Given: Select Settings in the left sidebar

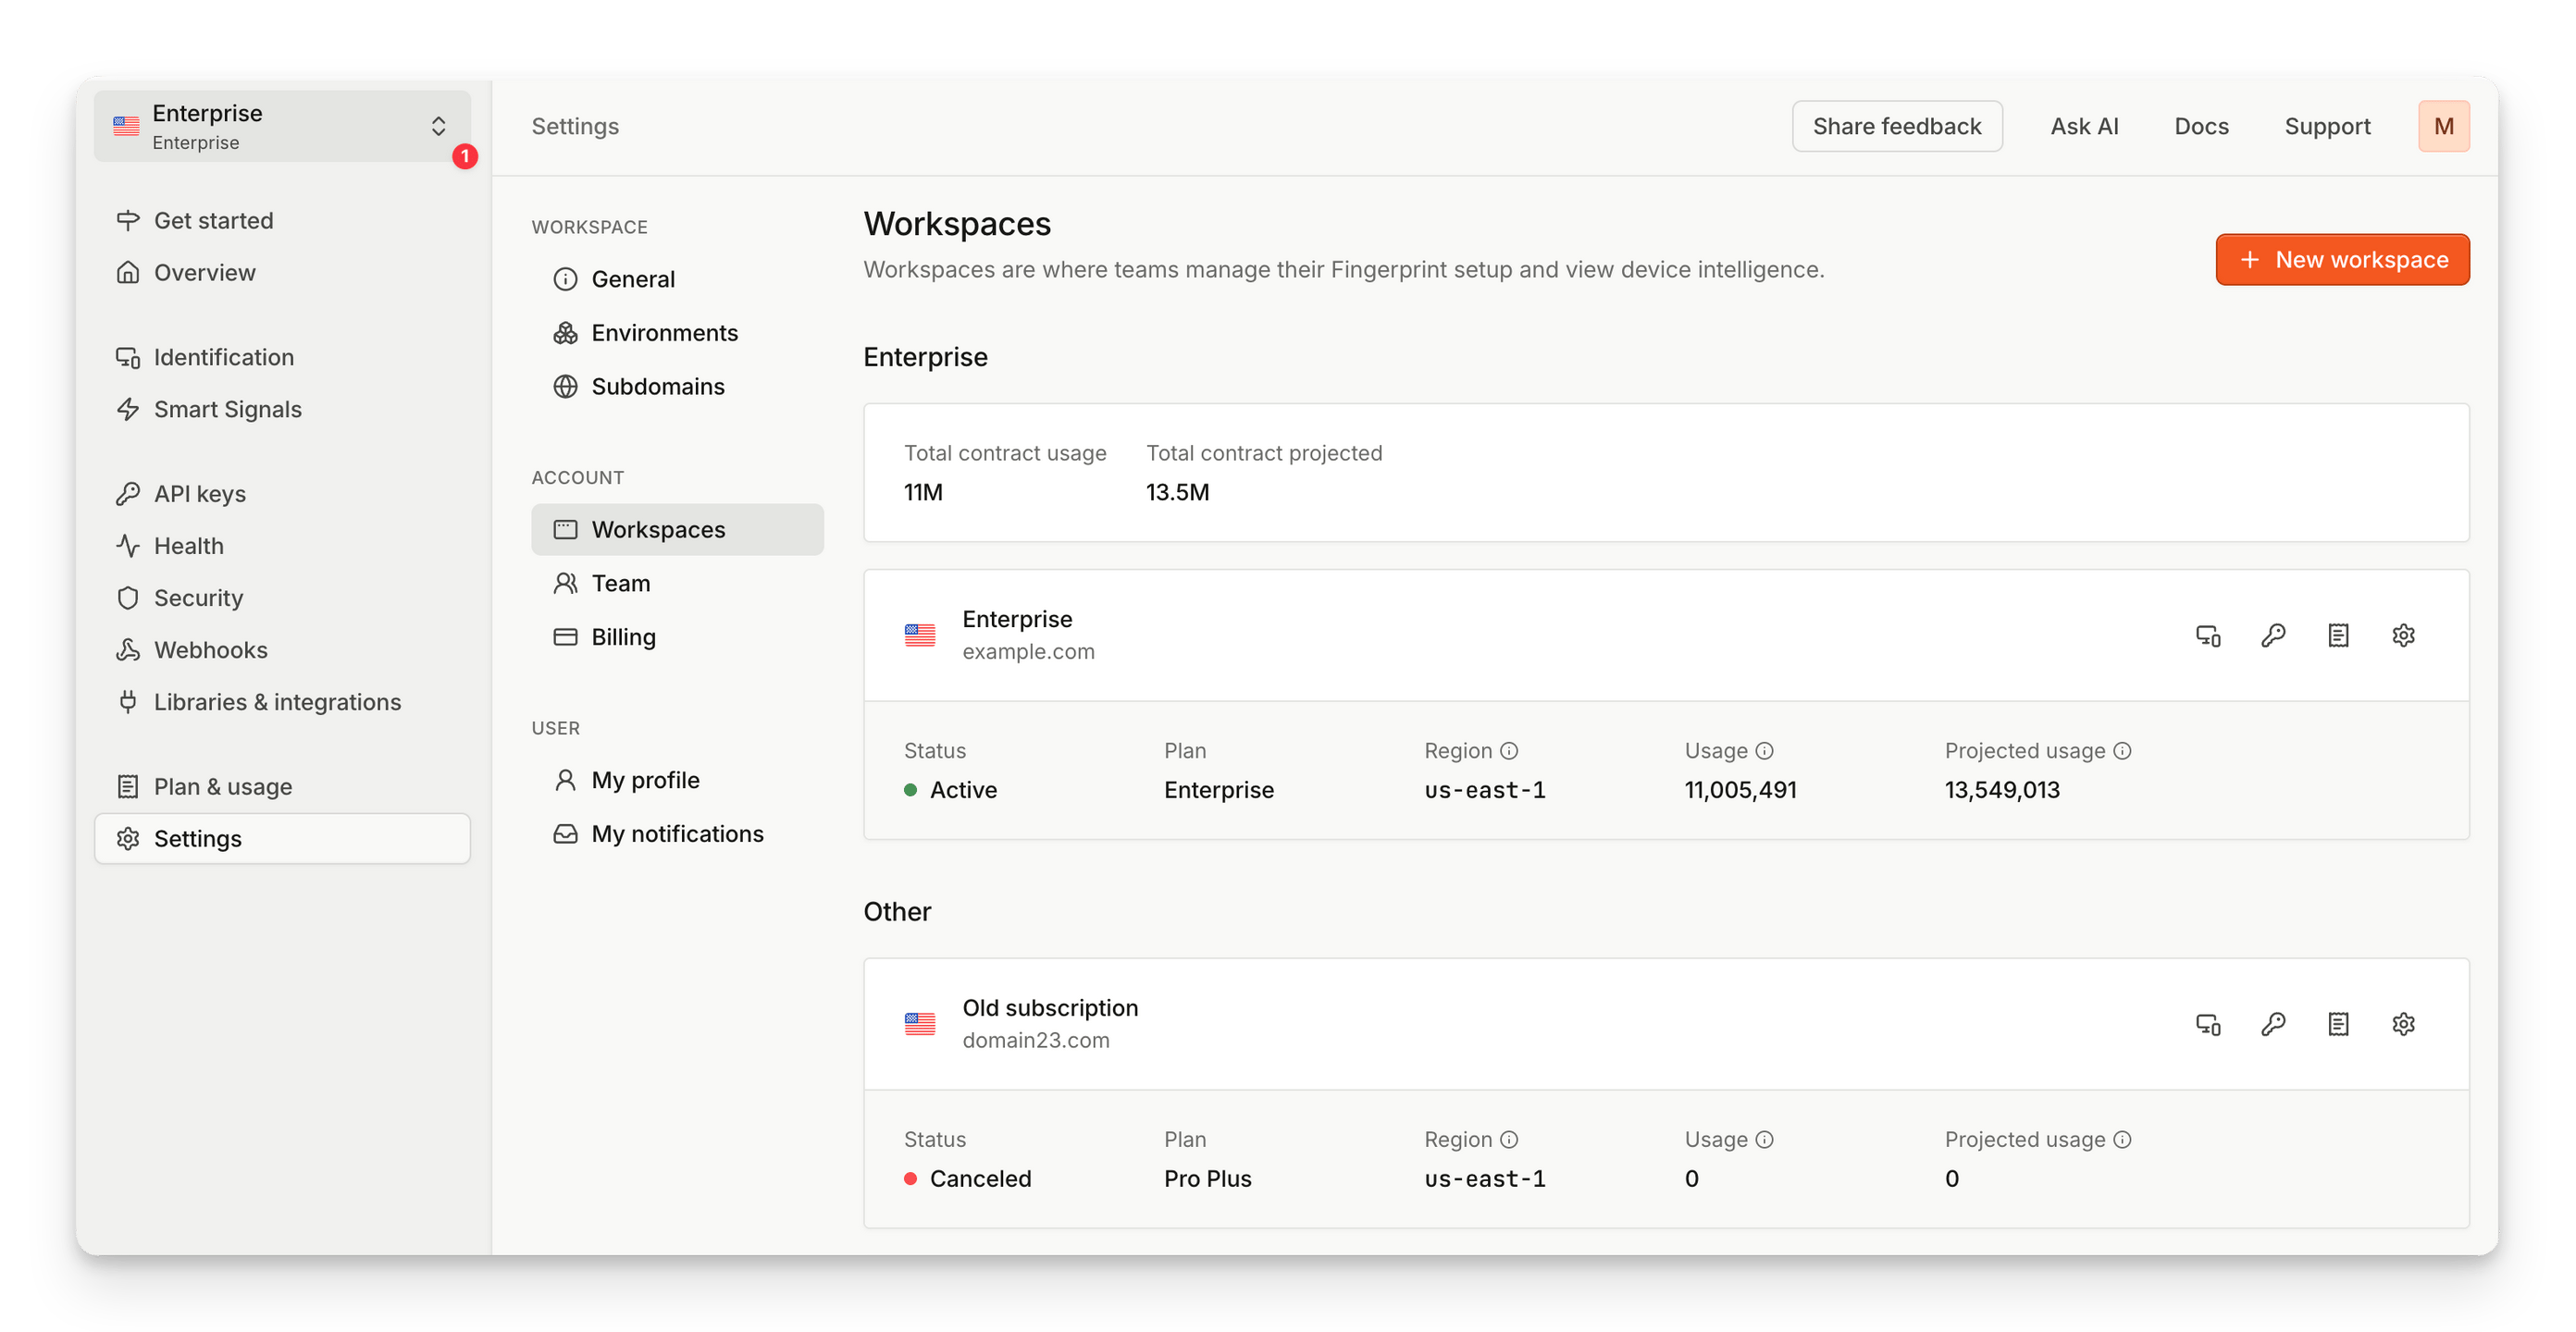Looking at the screenshot, I should click(282, 839).
